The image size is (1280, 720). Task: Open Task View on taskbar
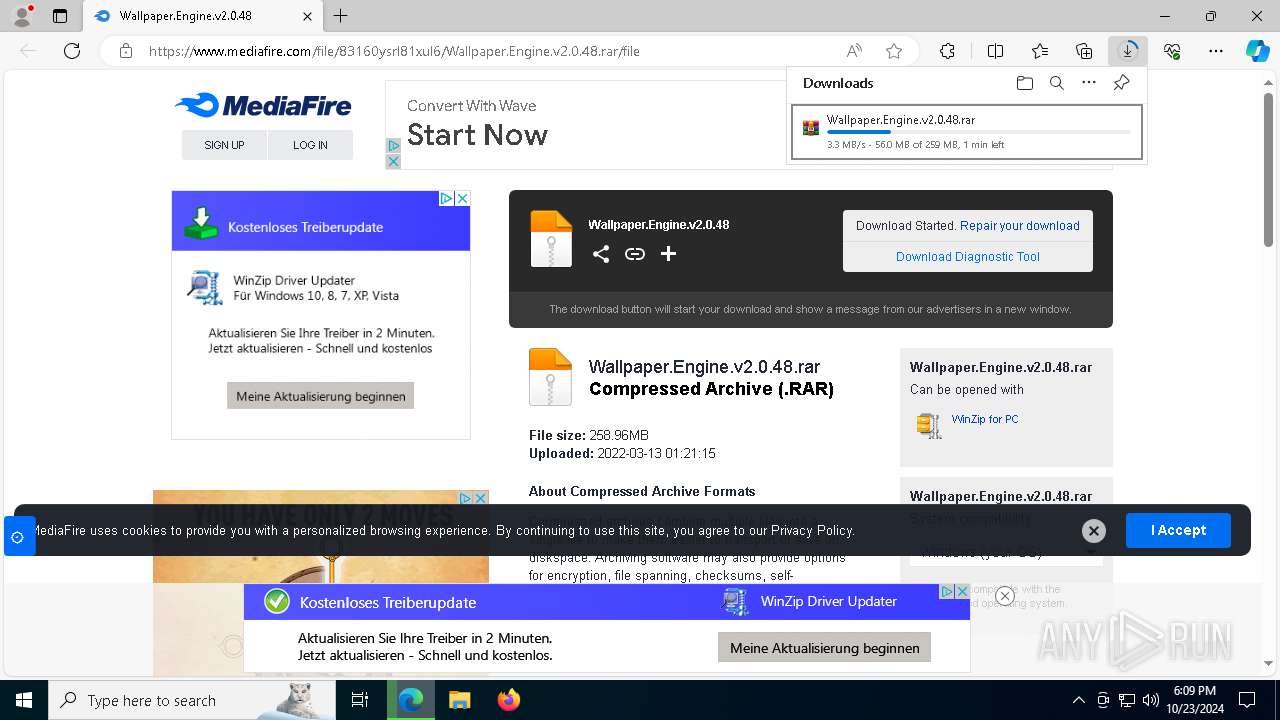(360, 700)
